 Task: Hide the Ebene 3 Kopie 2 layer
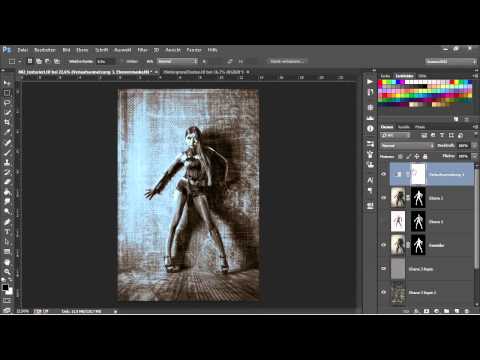coord(384,292)
